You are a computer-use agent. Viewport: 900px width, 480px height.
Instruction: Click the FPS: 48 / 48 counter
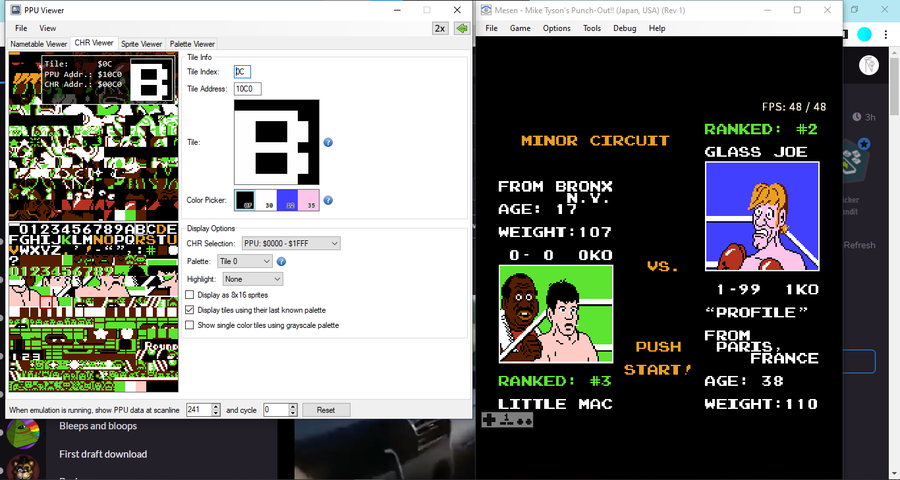[794, 107]
